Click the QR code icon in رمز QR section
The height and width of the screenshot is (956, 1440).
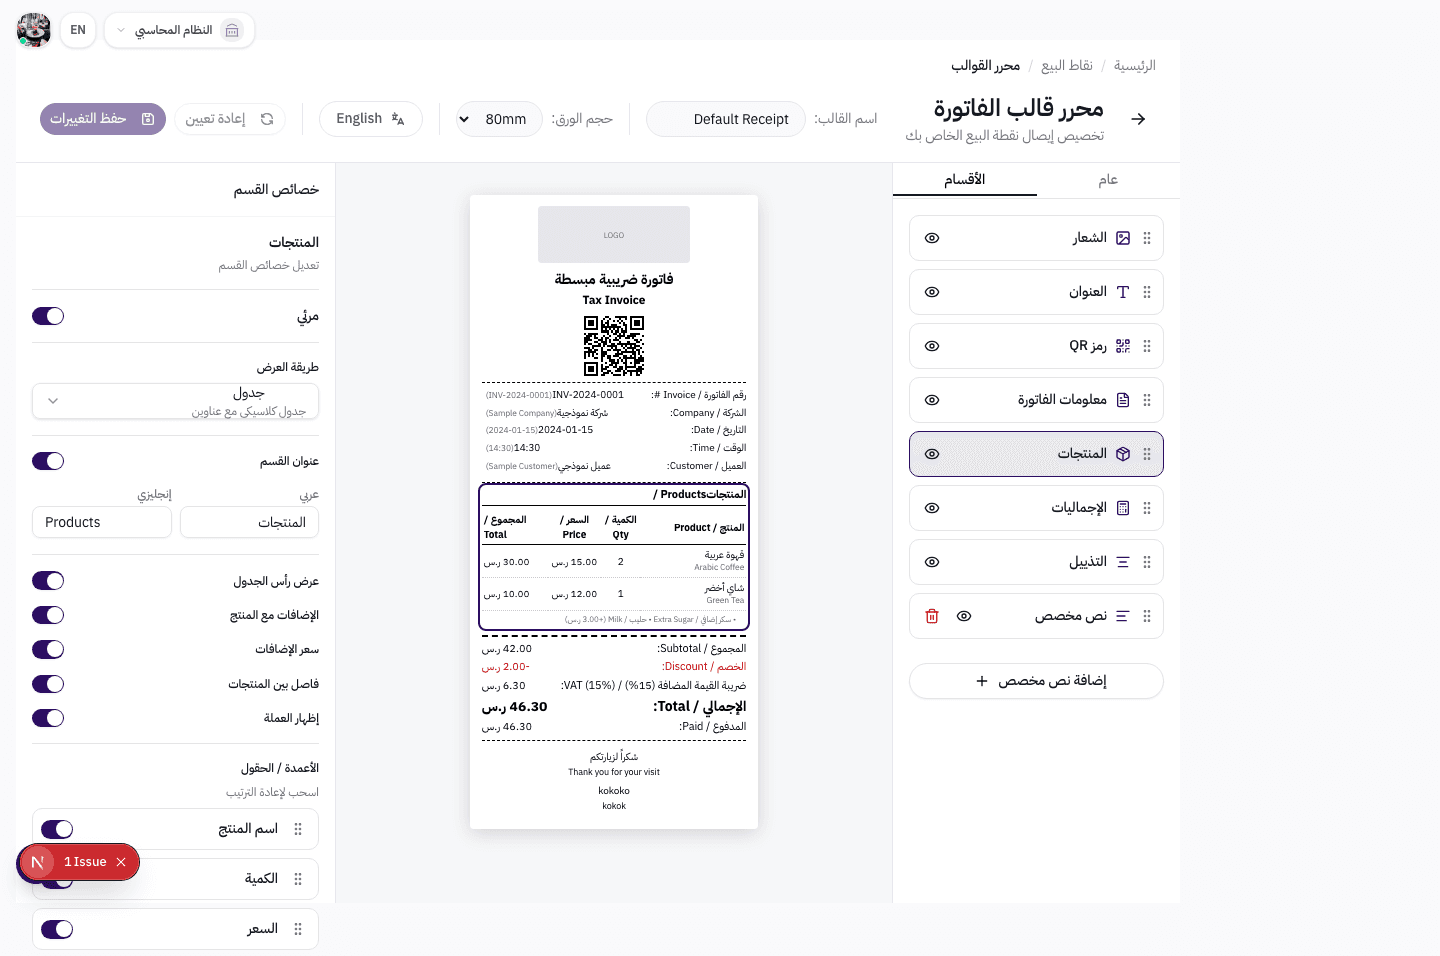(1123, 346)
